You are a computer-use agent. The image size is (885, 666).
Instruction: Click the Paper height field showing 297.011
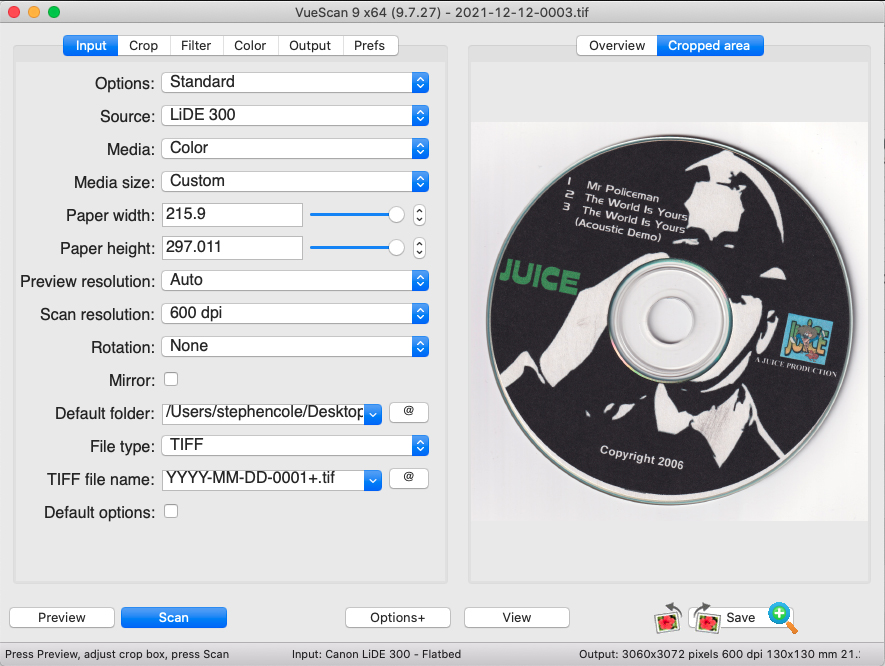(233, 247)
